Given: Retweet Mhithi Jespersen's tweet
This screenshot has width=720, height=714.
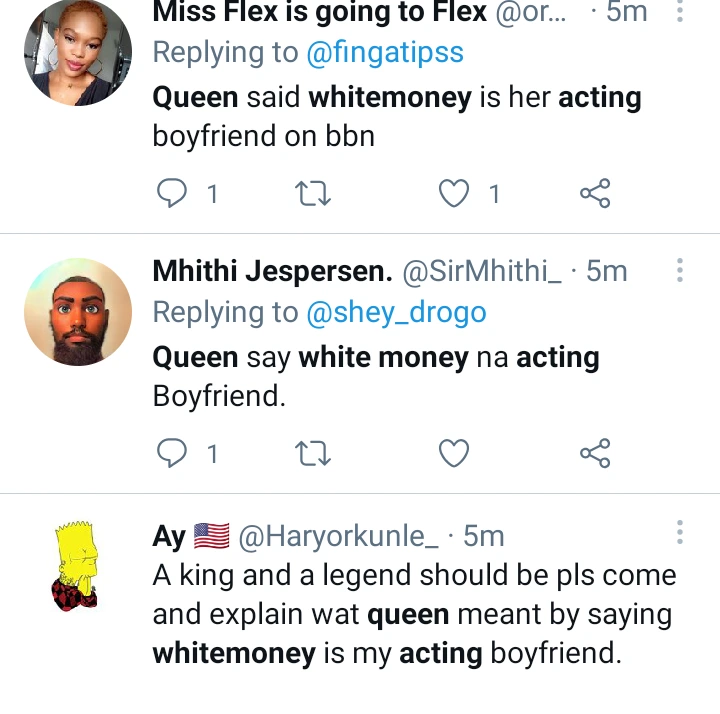Looking at the screenshot, I should (313, 453).
